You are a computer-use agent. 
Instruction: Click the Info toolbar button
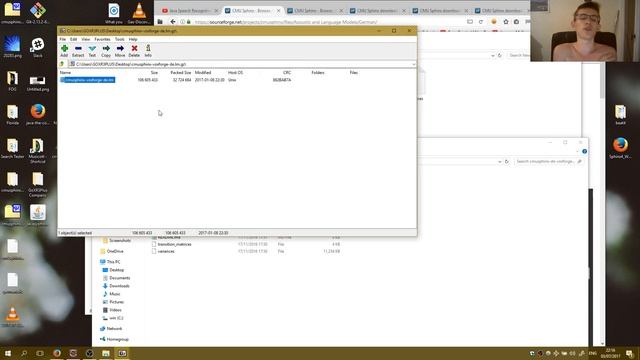point(148,51)
